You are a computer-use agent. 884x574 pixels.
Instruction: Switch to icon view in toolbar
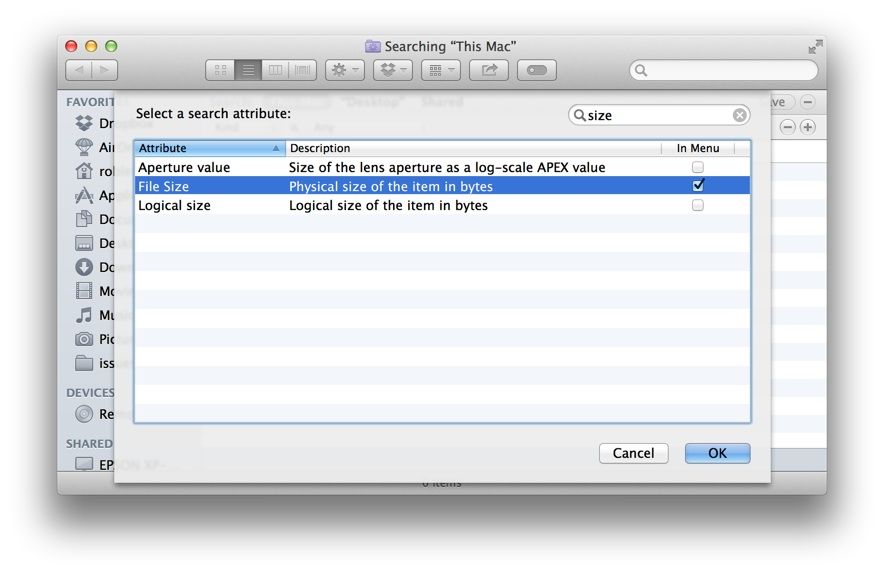[220, 70]
